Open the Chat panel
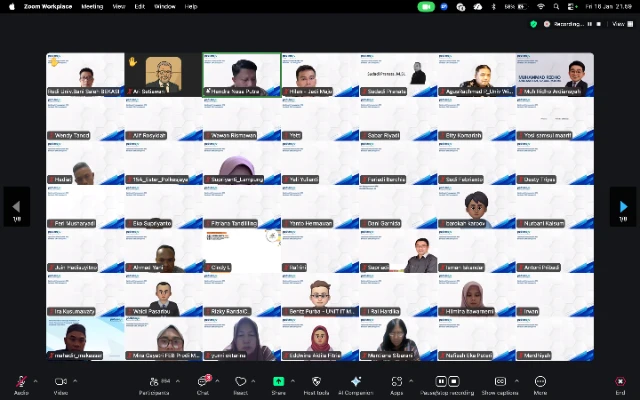Screen dimensions: 640x400 point(203,385)
